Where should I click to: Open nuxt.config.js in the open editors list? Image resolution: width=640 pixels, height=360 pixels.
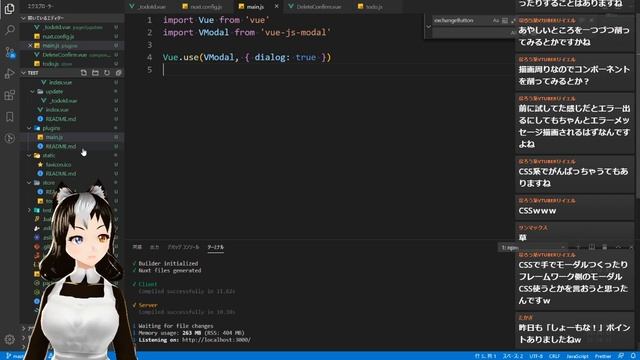click(x=73, y=36)
